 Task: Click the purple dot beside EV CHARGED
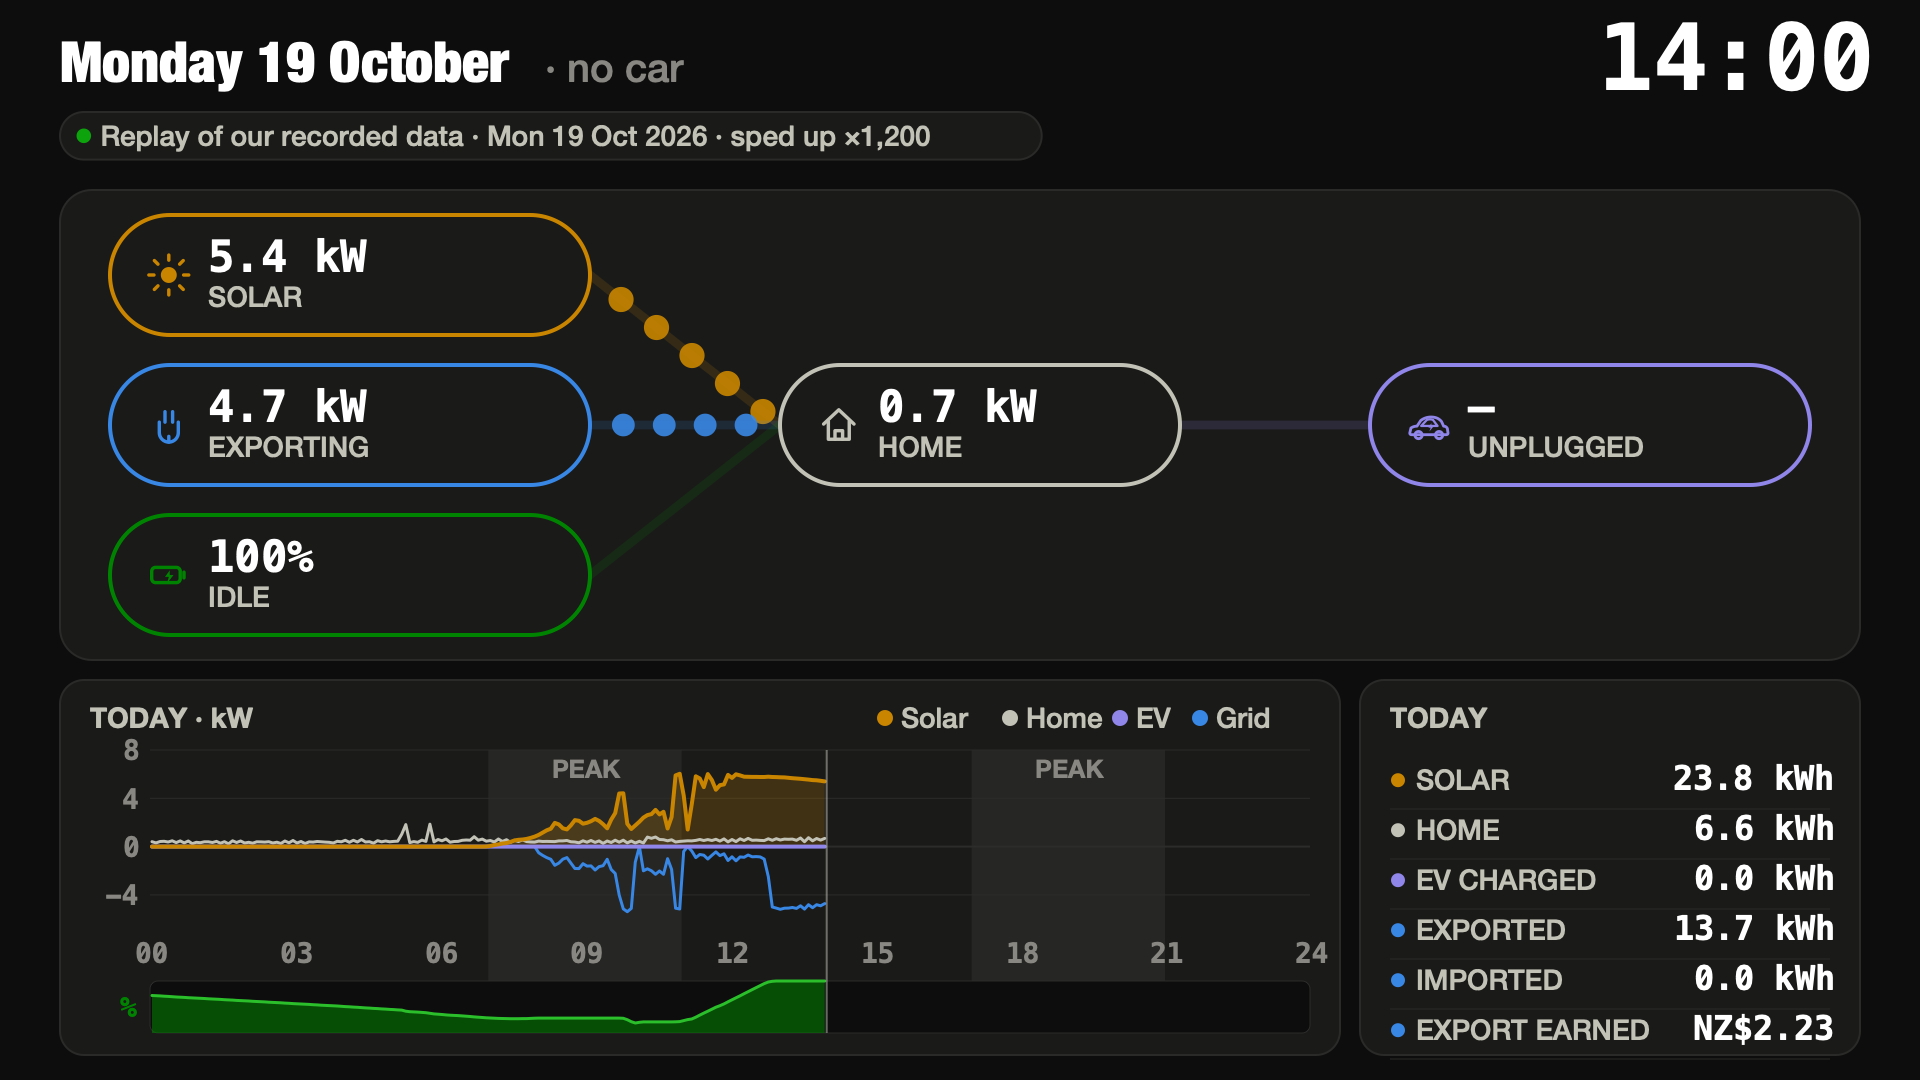1398,880
